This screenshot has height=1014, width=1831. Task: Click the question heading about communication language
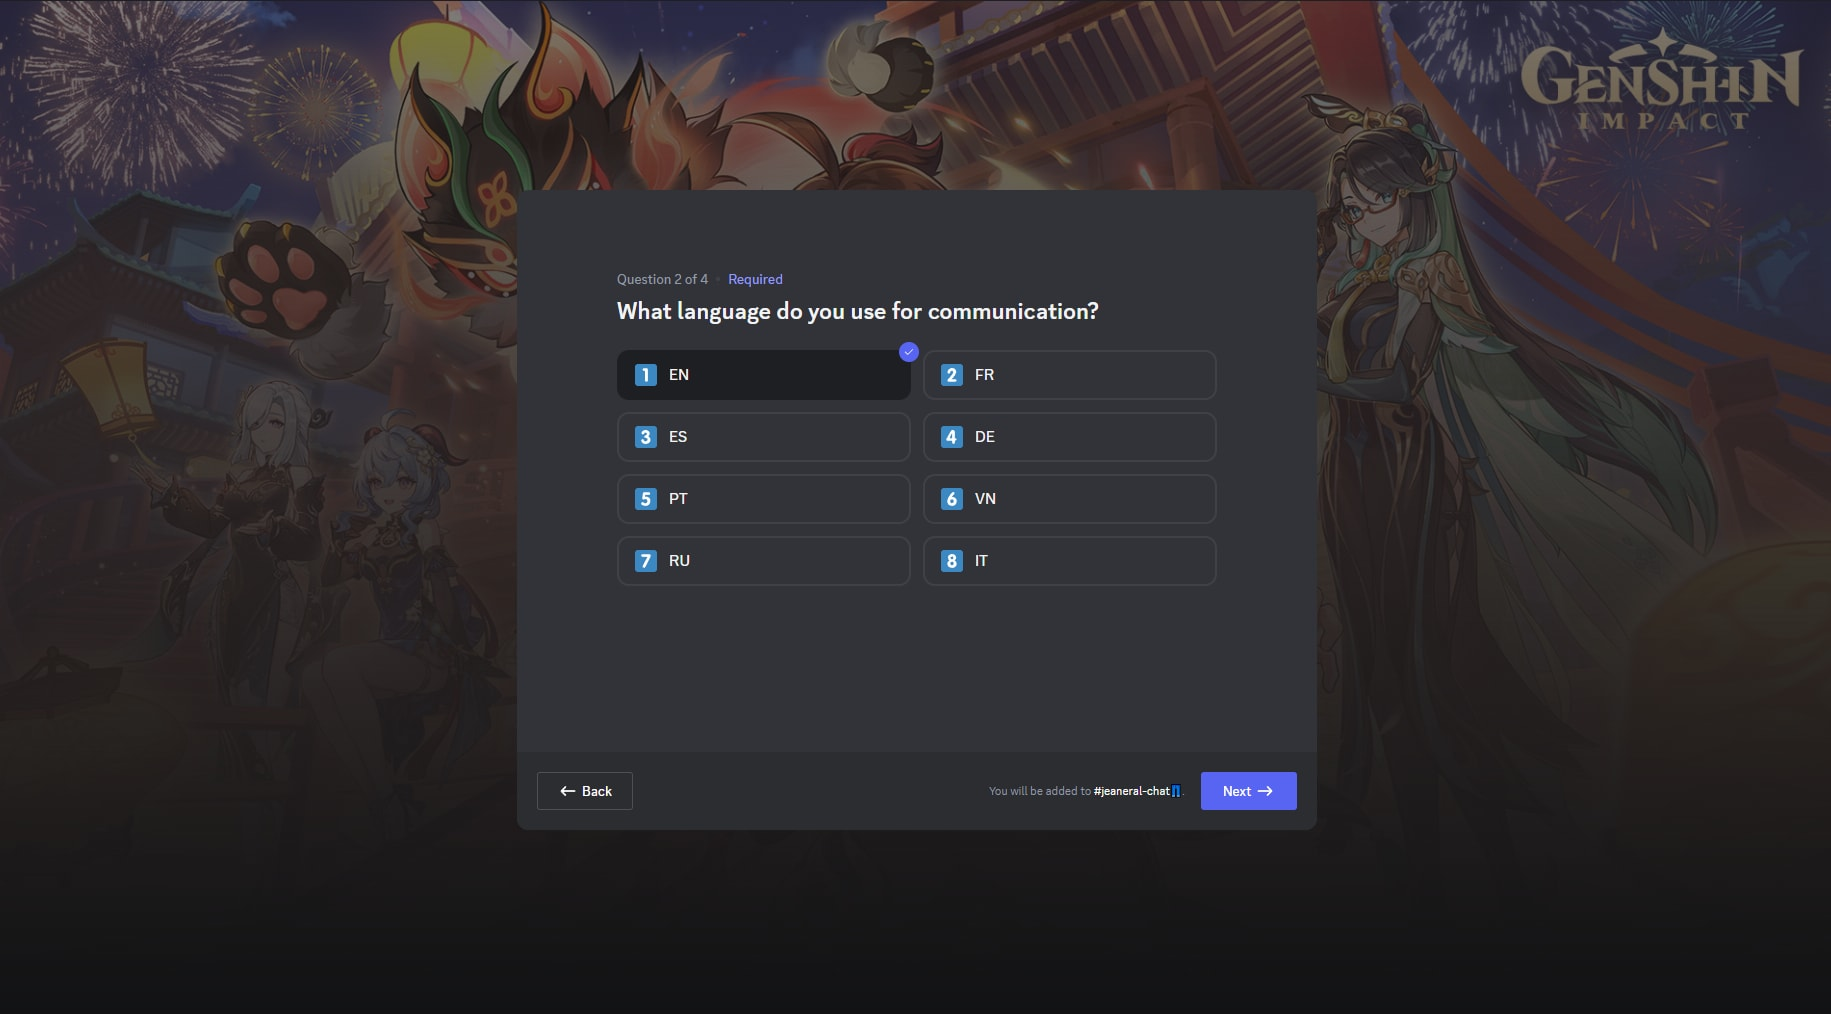(857, 311)
